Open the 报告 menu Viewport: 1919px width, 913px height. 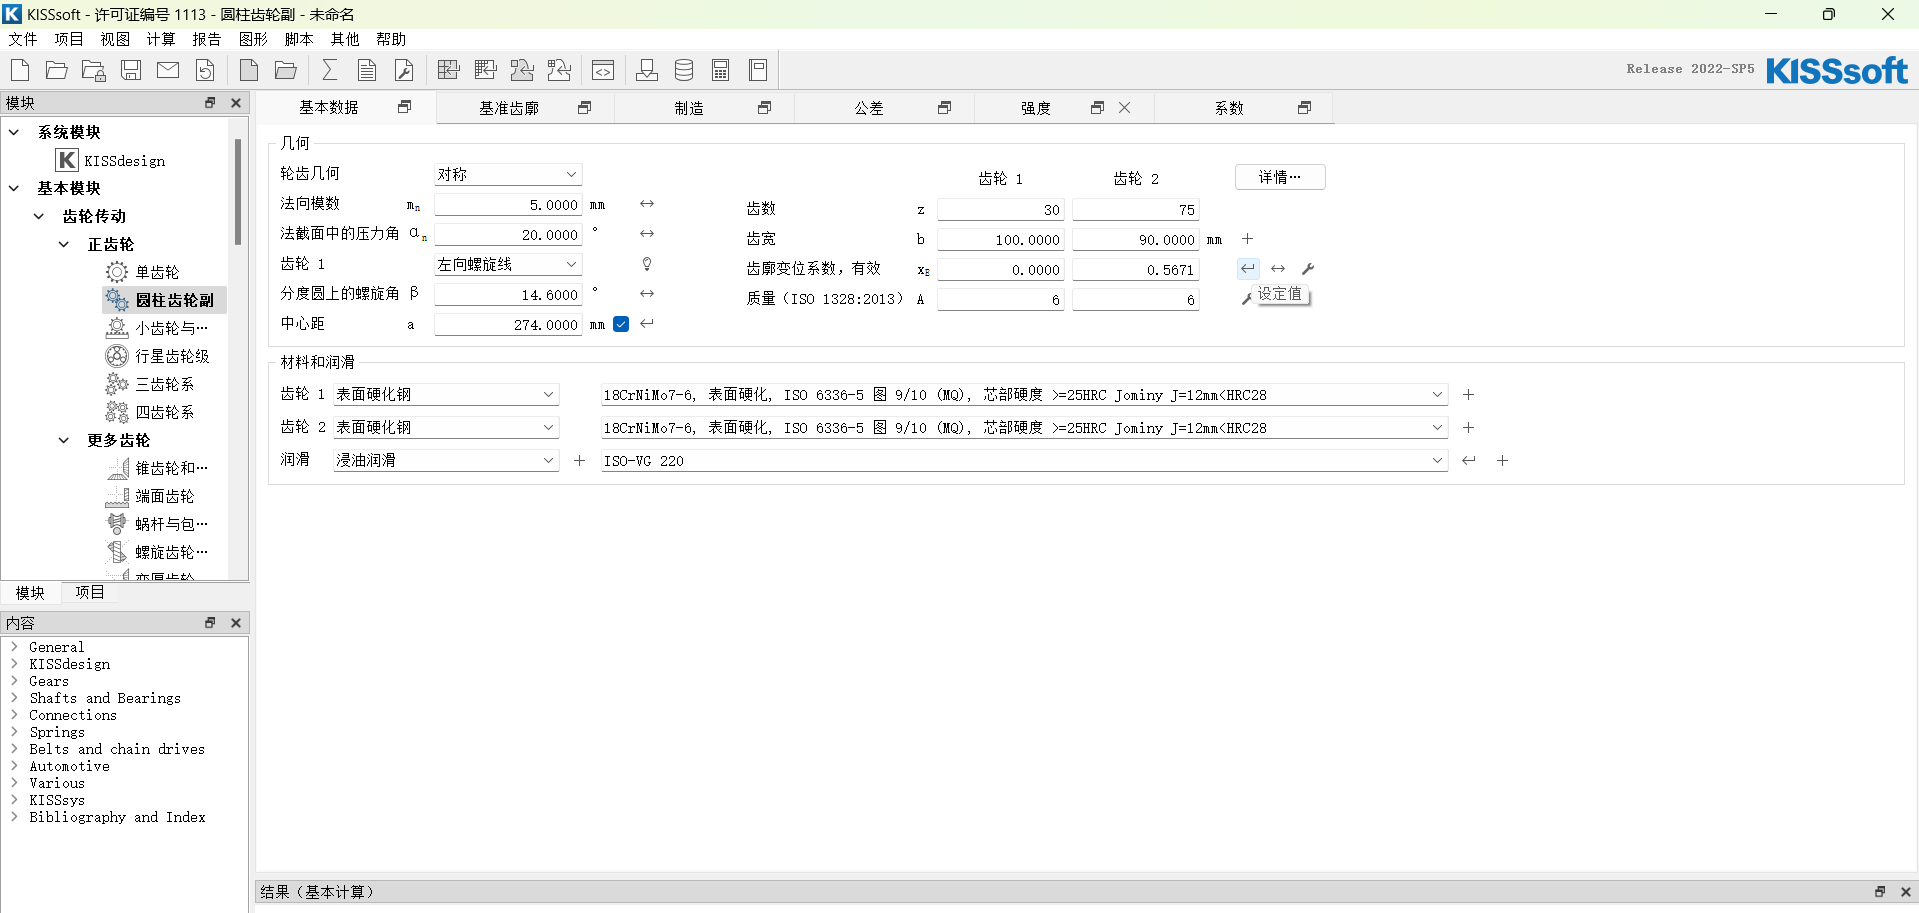coord(207,39)
